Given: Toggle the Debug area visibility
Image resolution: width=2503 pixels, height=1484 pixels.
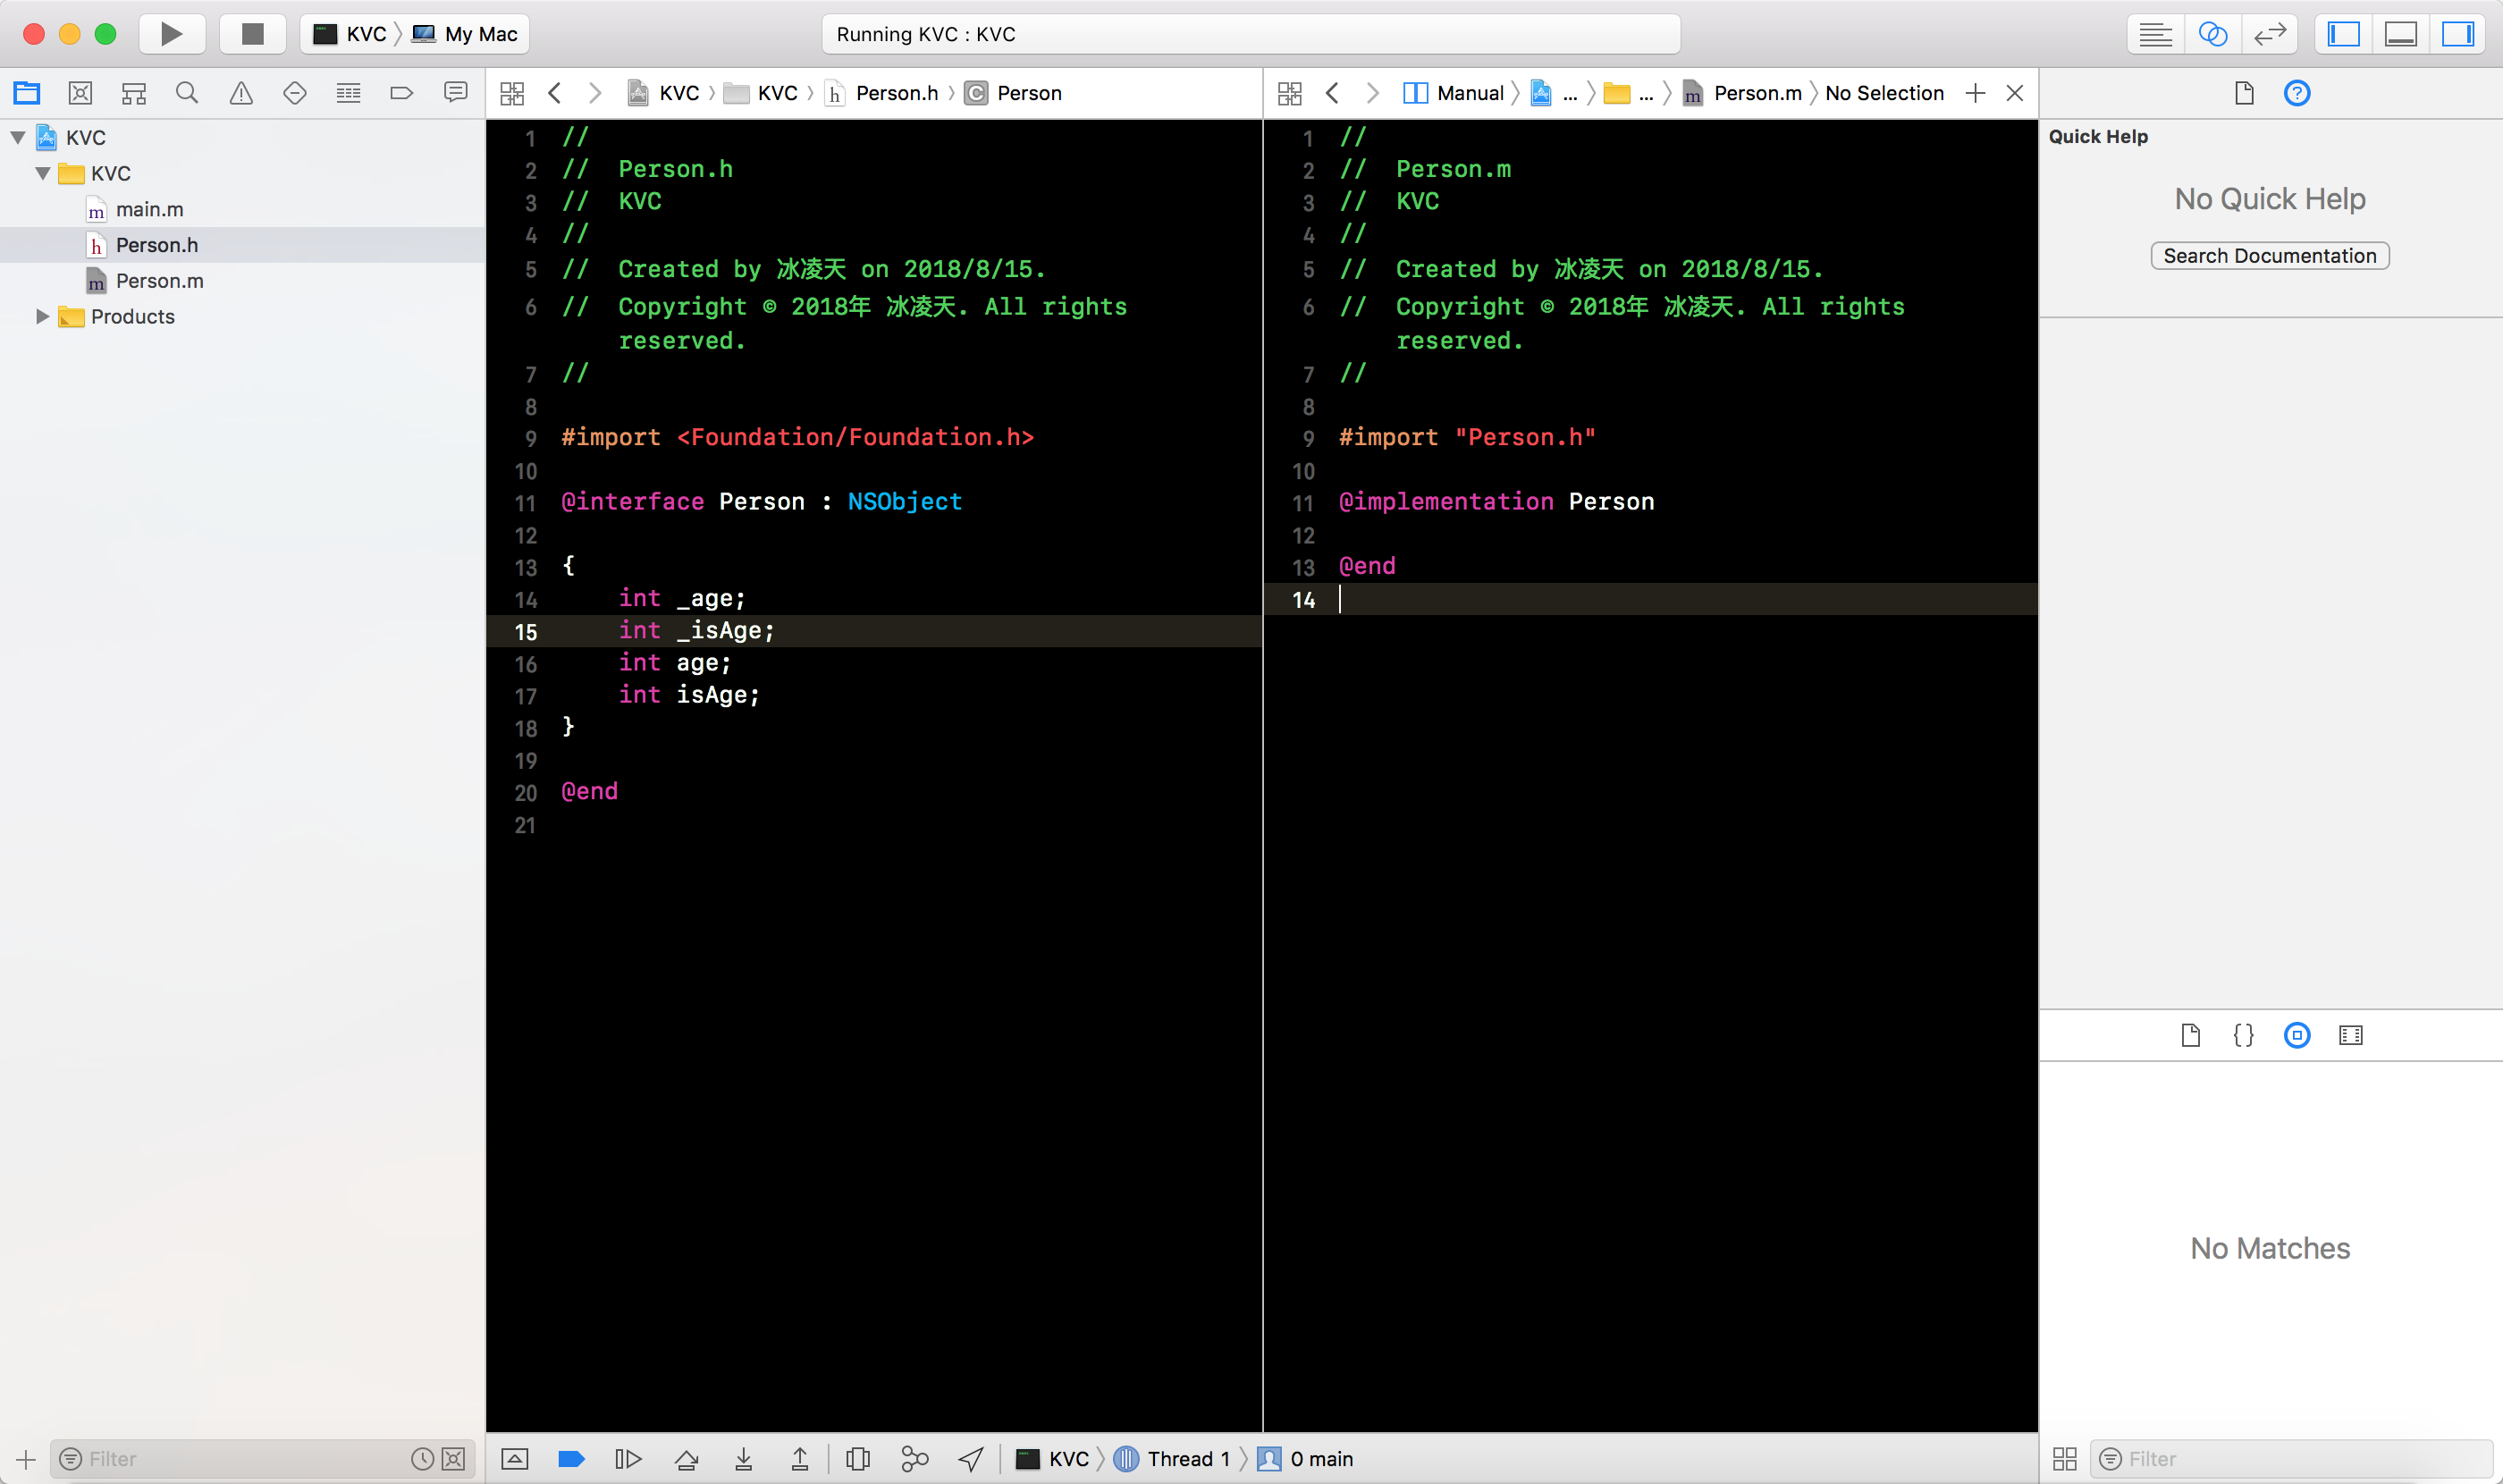Looking at the screenshot, I should click(2400, 34).
